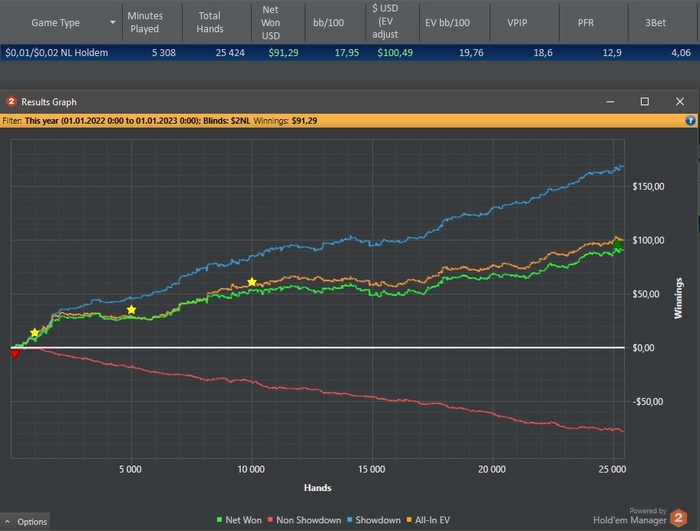700x531 pixels.
Task: Click the green Net Won legend color square
Action: (219, 520)
